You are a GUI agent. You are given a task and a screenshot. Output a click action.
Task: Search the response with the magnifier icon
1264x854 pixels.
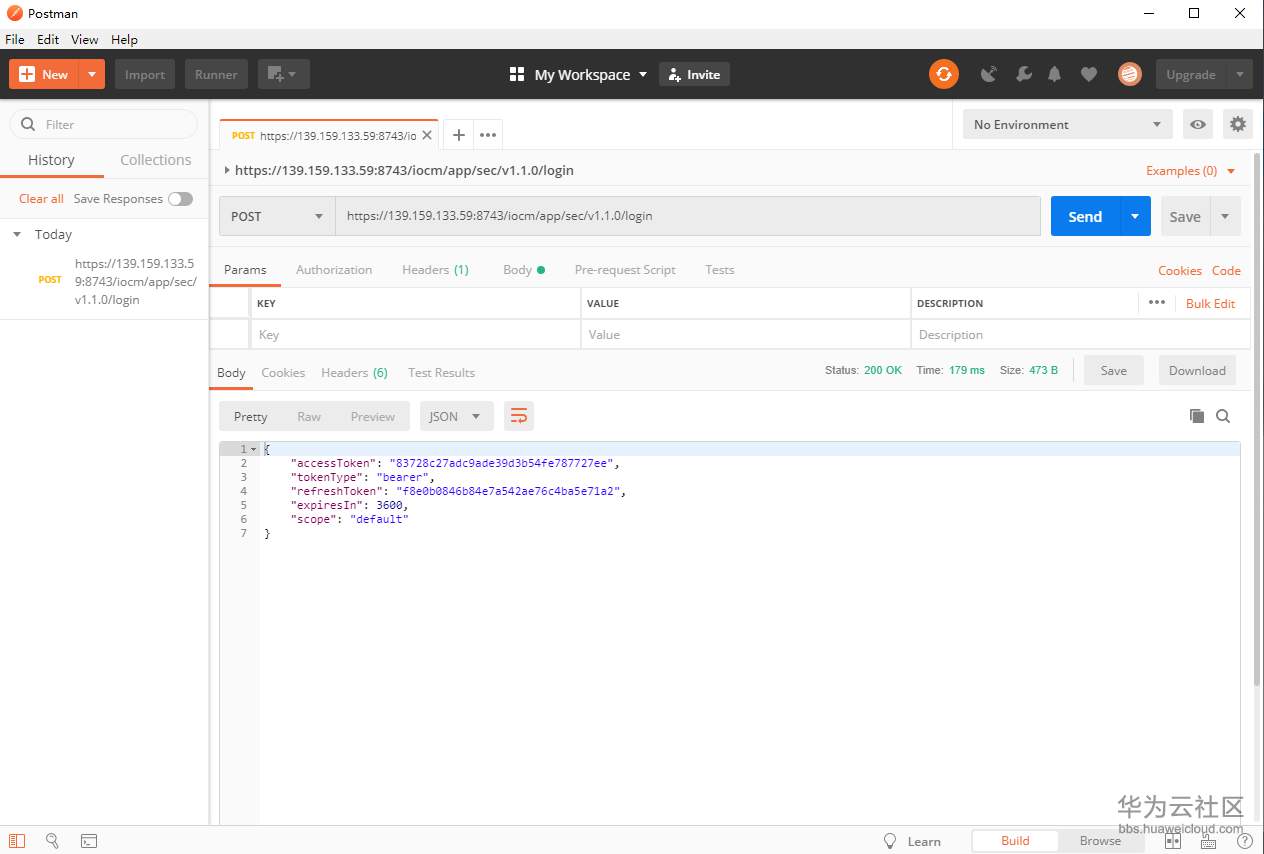[x=1223, y=416]
